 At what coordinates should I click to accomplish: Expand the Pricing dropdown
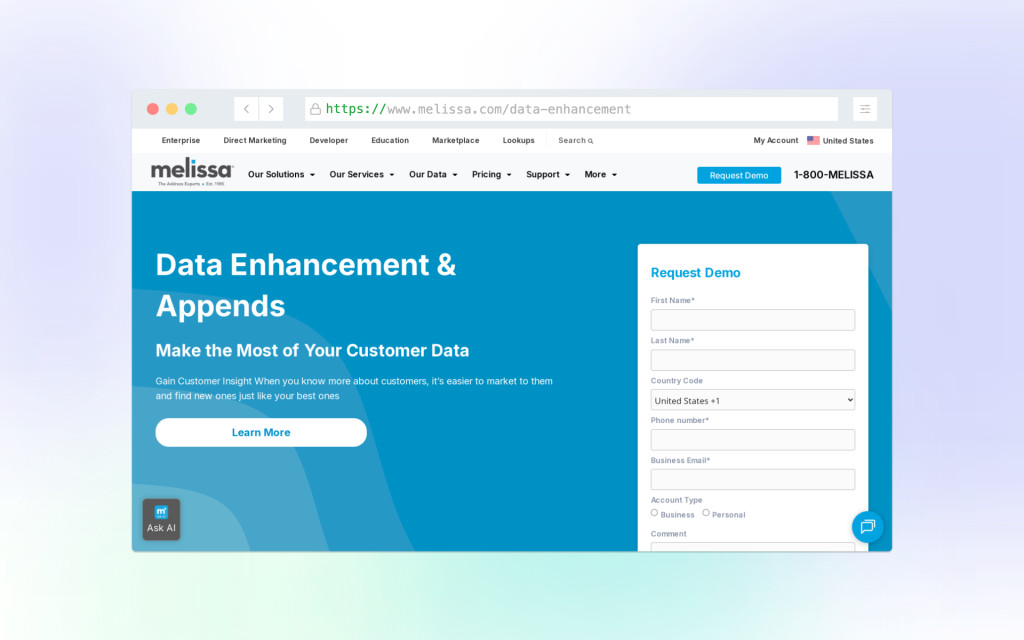tap(492, 174)
